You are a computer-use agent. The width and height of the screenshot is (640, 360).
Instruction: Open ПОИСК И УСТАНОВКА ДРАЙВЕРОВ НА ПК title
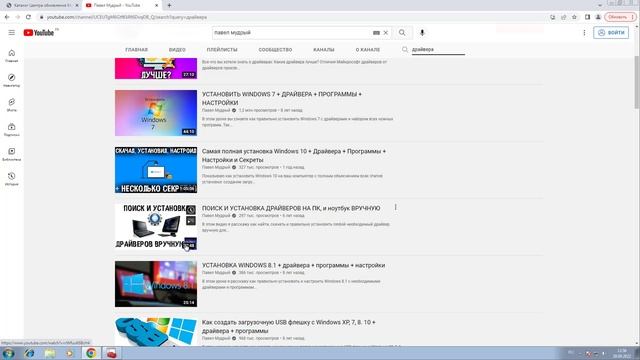(291, 208)
